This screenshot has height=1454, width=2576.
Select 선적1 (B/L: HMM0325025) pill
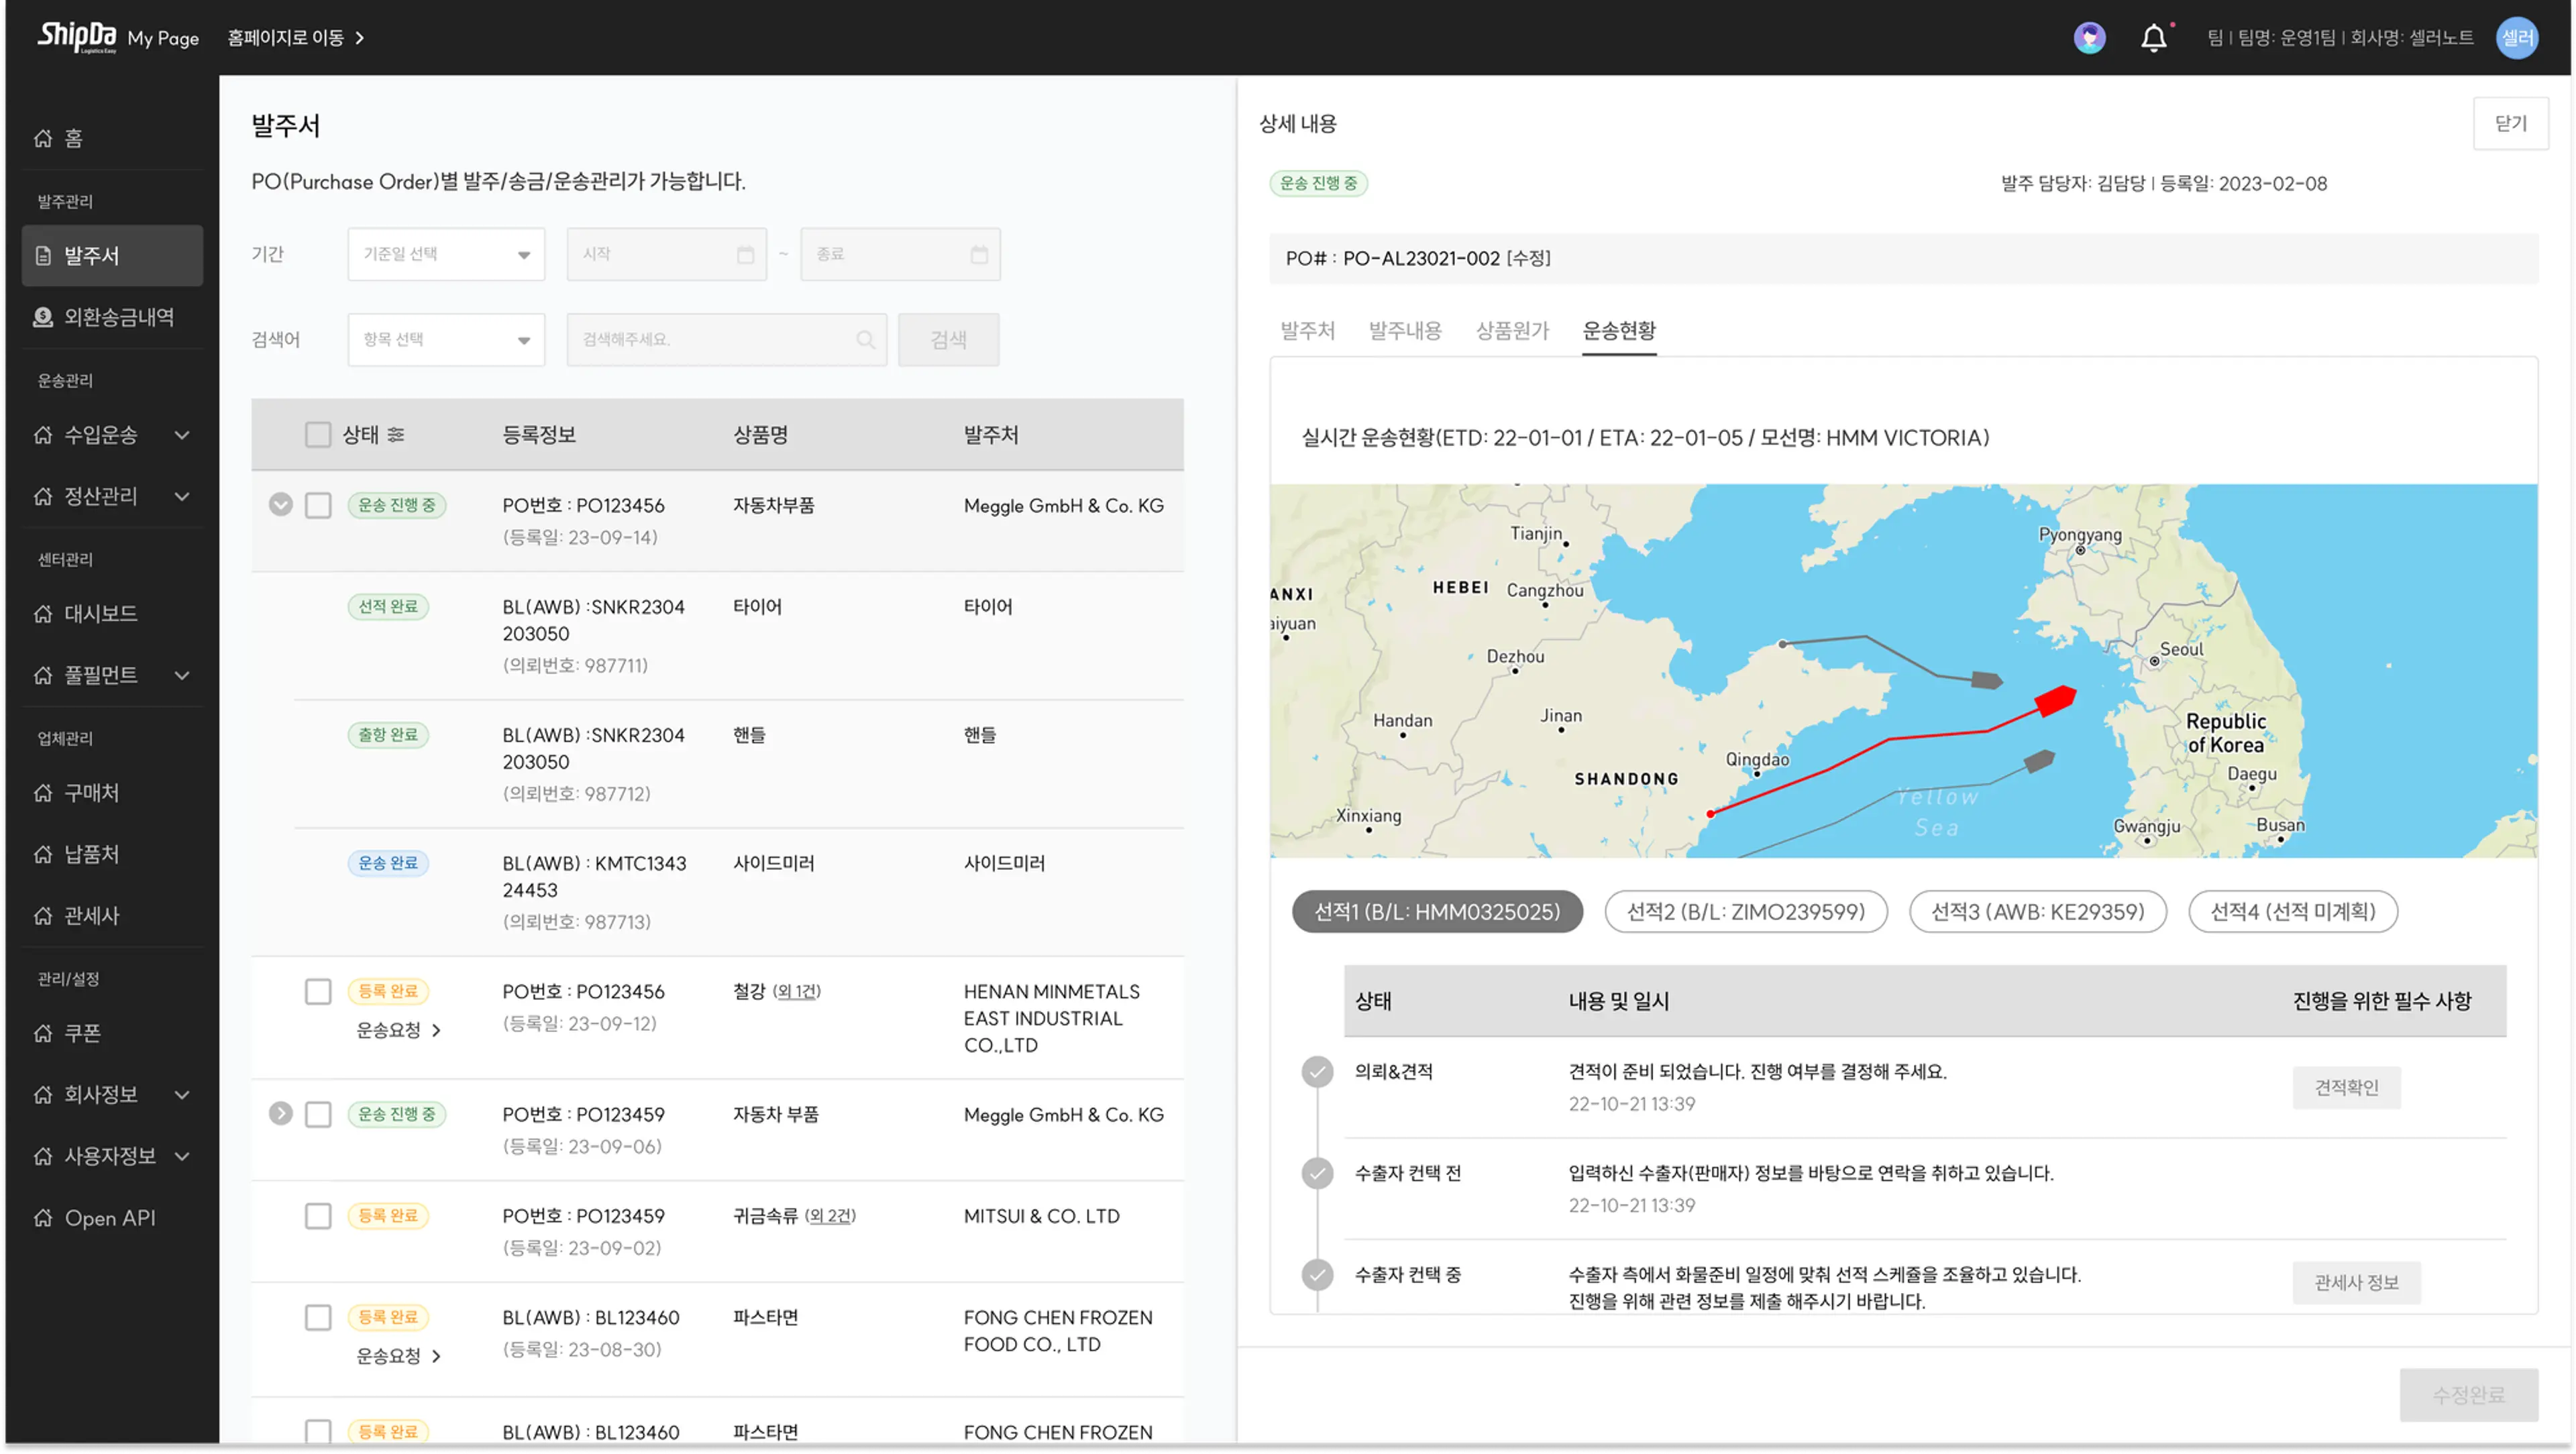coord(1437,912)
